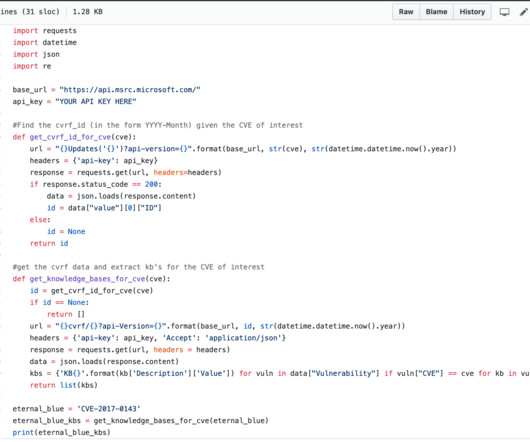
Task: Click the print(eternal_blue_kbs) line
Action: (x=62, y=433)
